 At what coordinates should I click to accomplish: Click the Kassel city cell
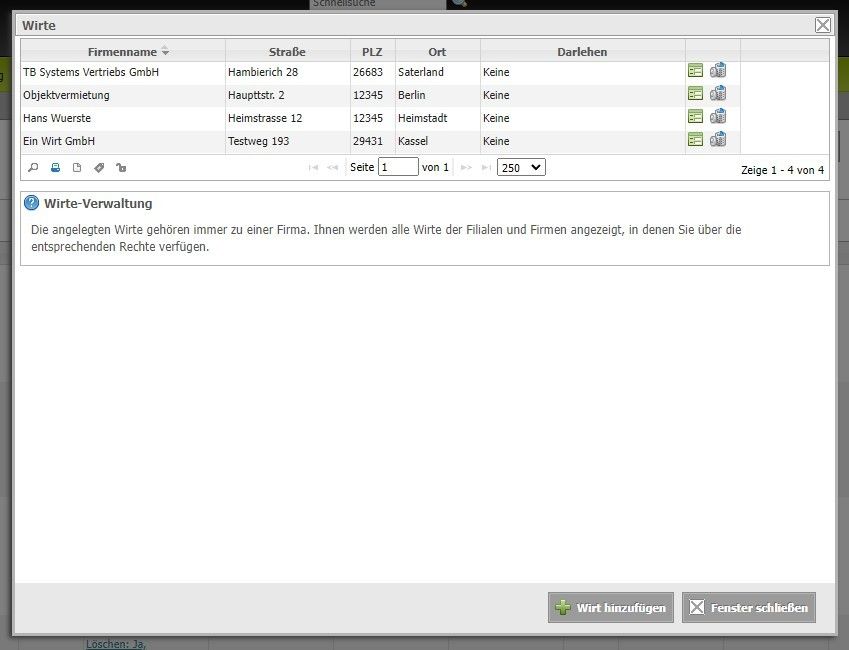(438, 141)
